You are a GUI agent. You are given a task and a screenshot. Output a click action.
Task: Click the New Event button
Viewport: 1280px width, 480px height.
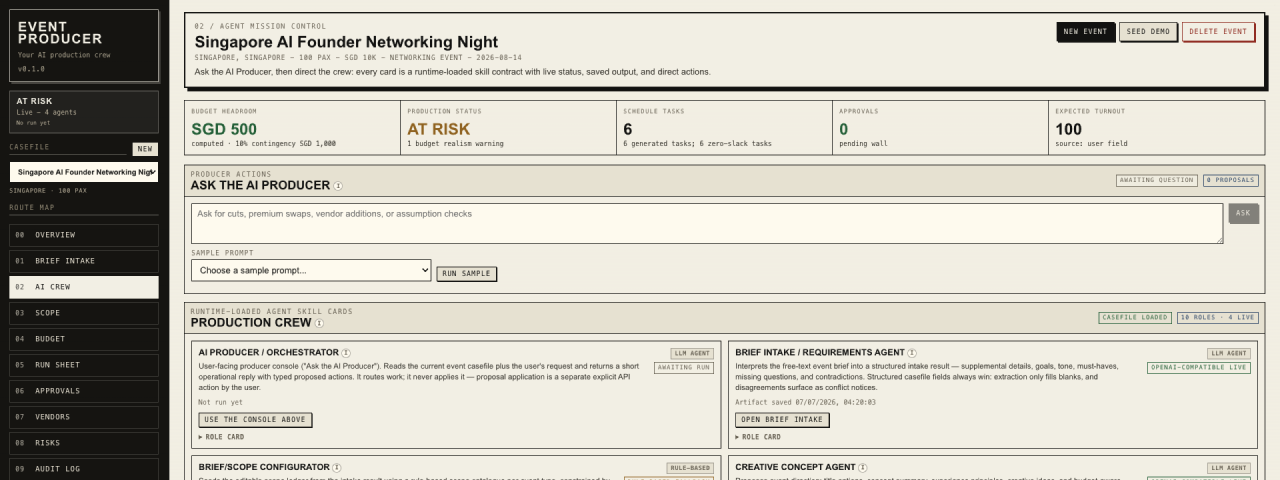(1085, 32)
